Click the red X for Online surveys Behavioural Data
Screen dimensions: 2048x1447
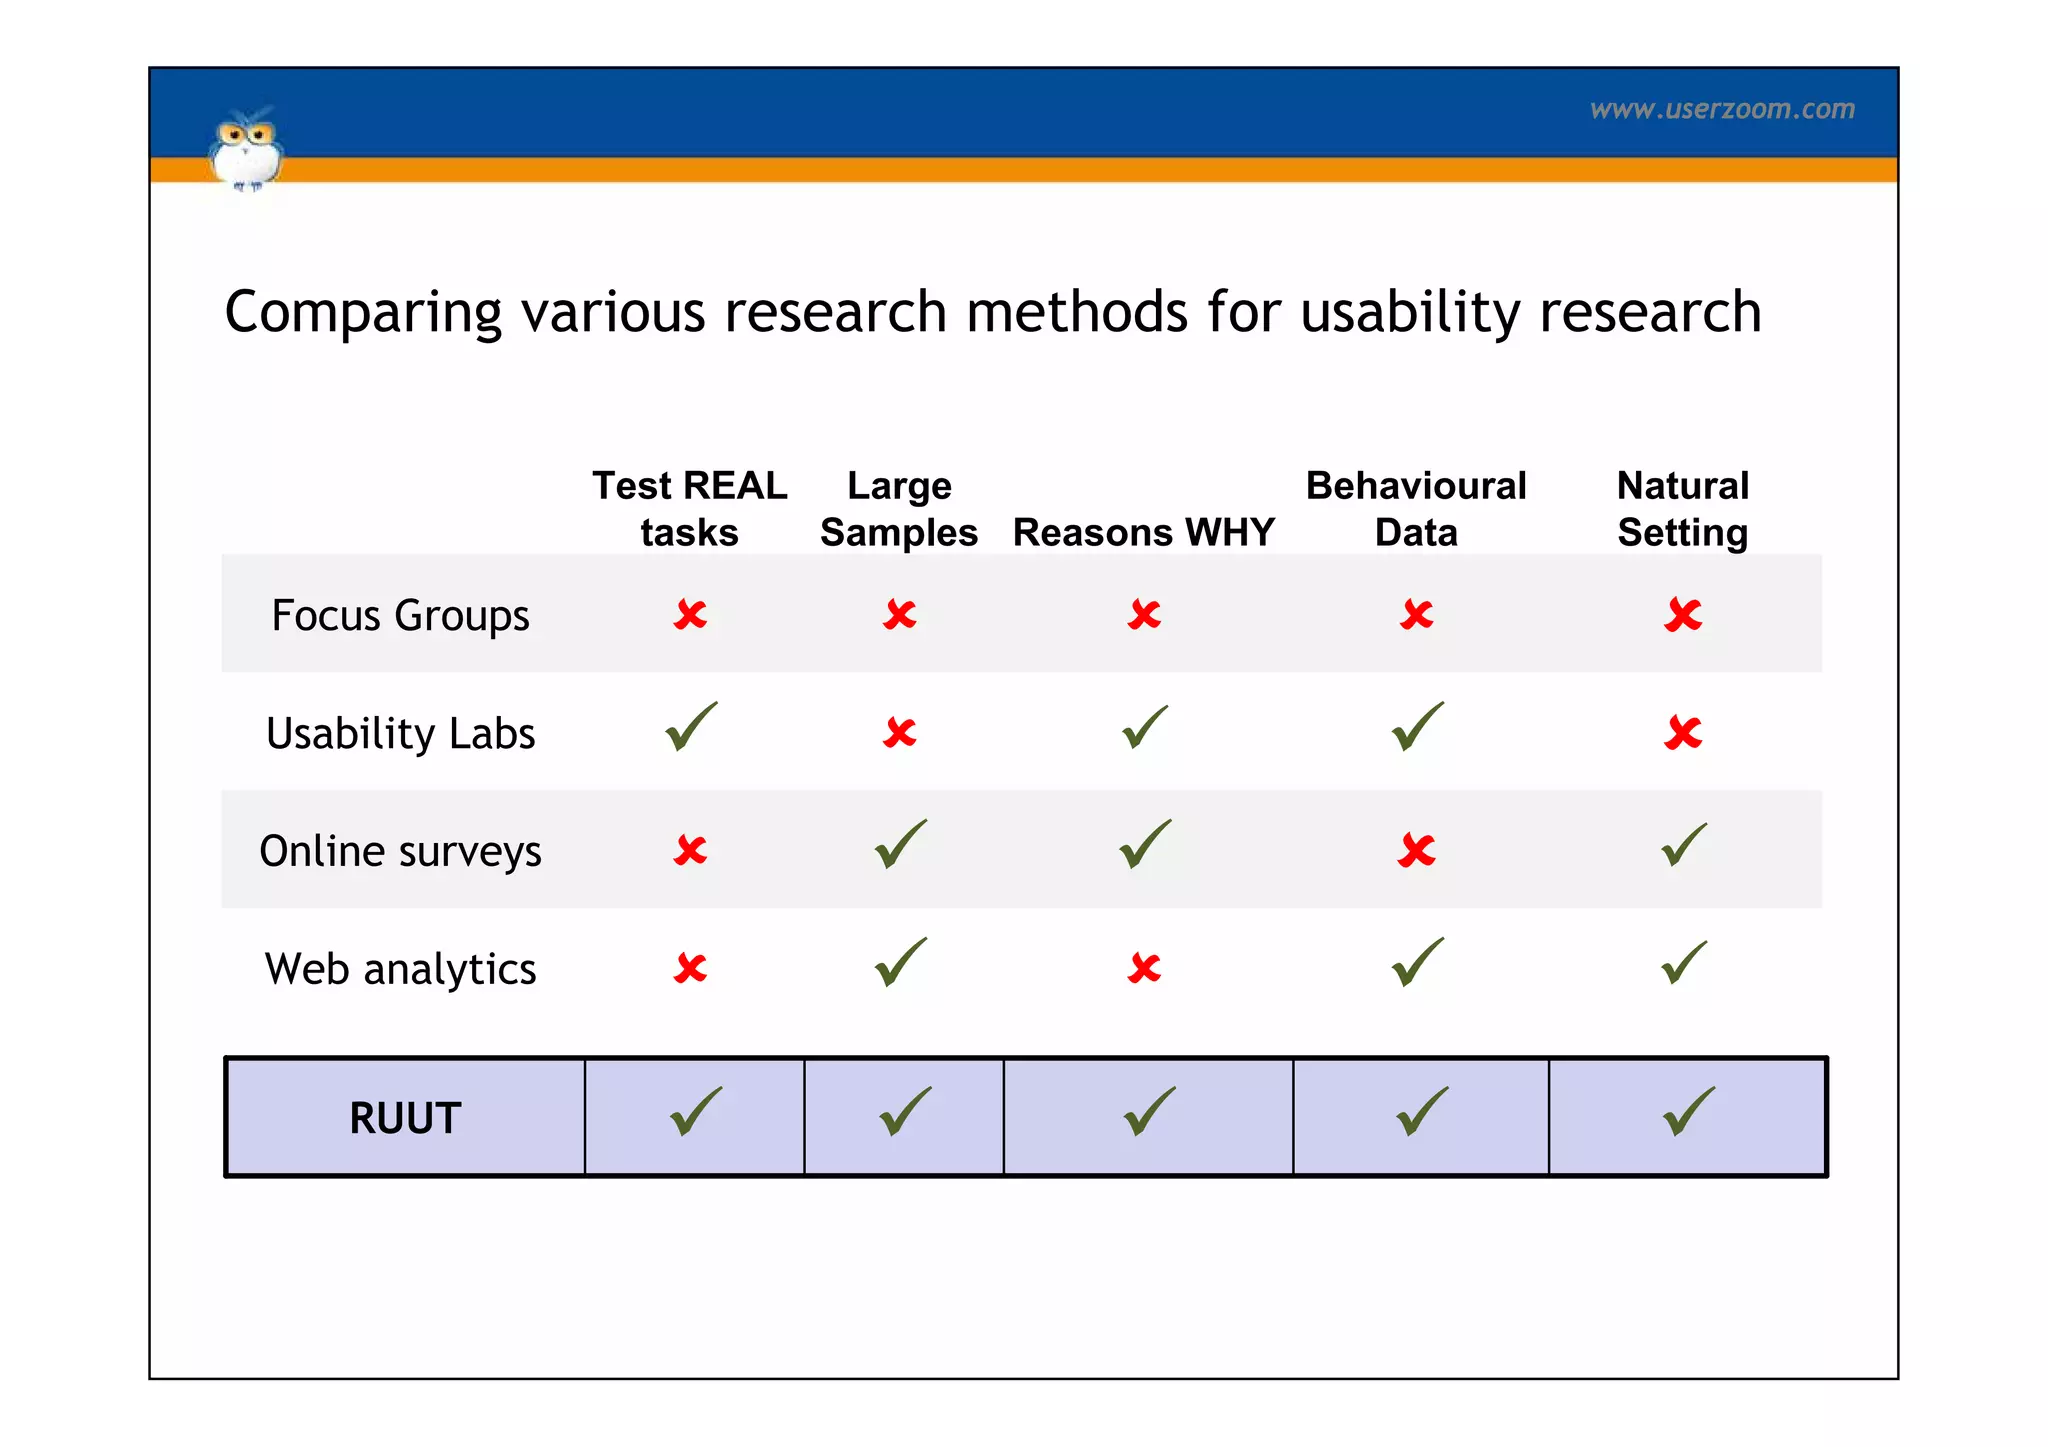click(x=1417, y=851)
